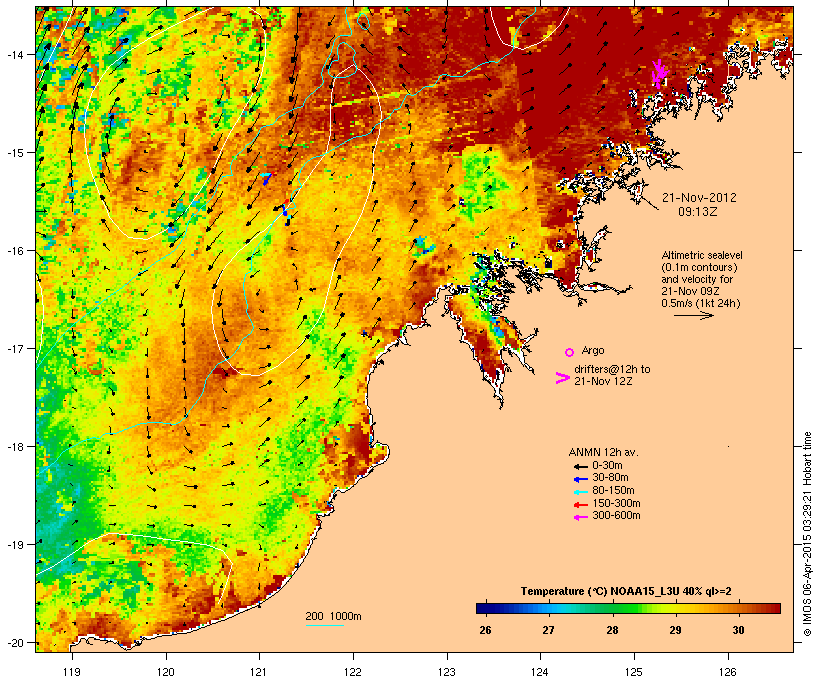Click the '30-80m' depth label
The image size is (820, 680).
point(610,478)
